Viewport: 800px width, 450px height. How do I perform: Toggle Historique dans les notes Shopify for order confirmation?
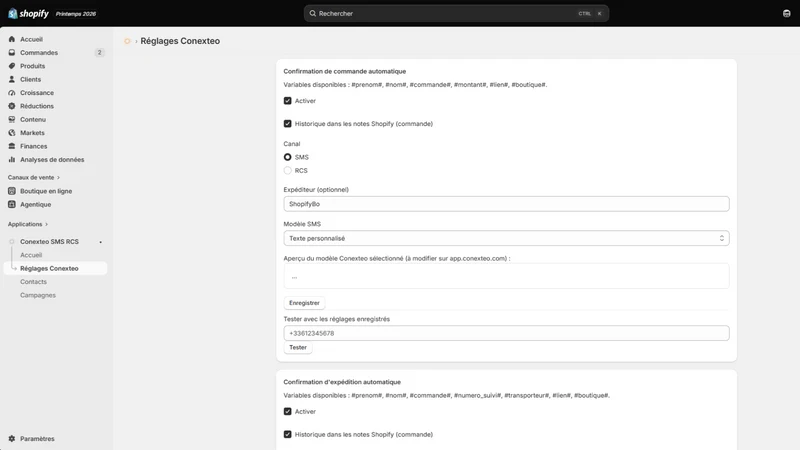click(x=288, y=123)
